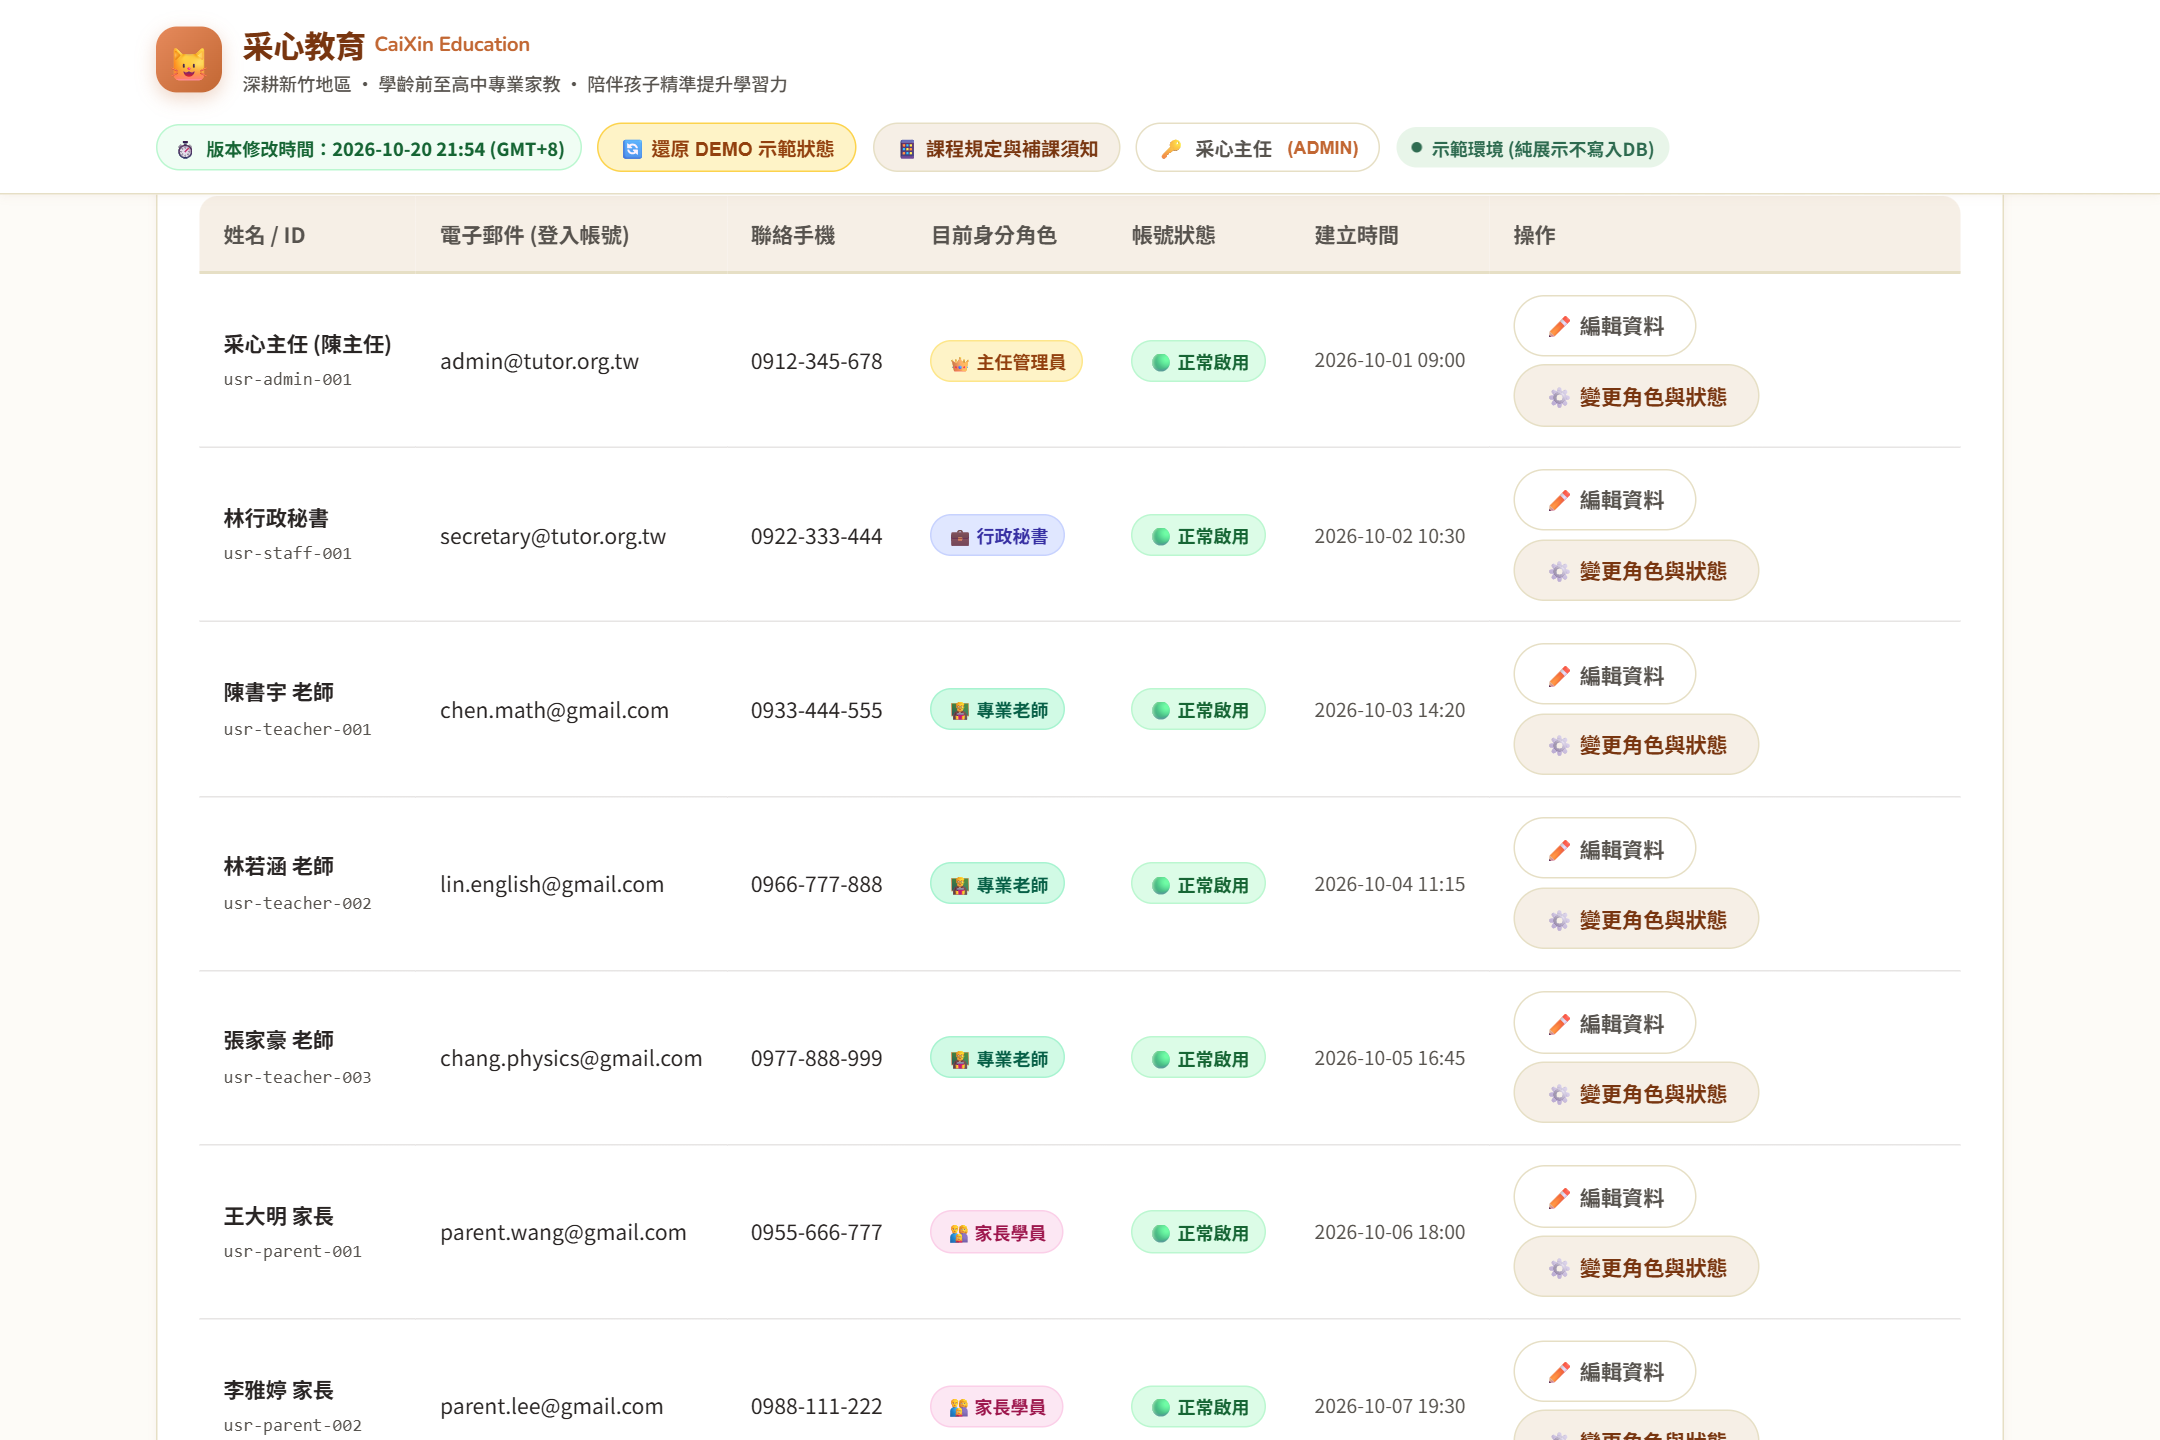Select email admin@tutor.org.tw
The width and height of the screenshot is (2160, 1440).
(x=539, y=362)
